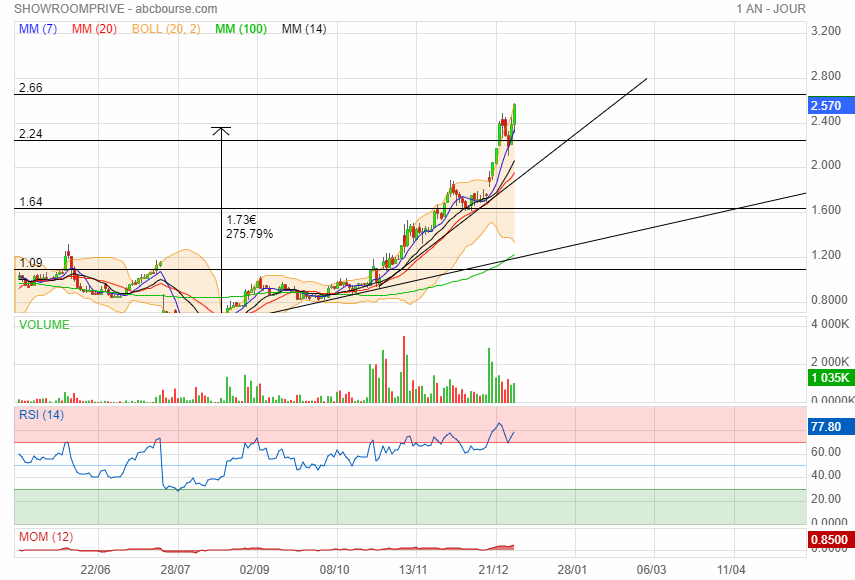This screenshot has width=855, height=580.
Task: Click the 0.8000 price axis label
Action: point(829,300)
